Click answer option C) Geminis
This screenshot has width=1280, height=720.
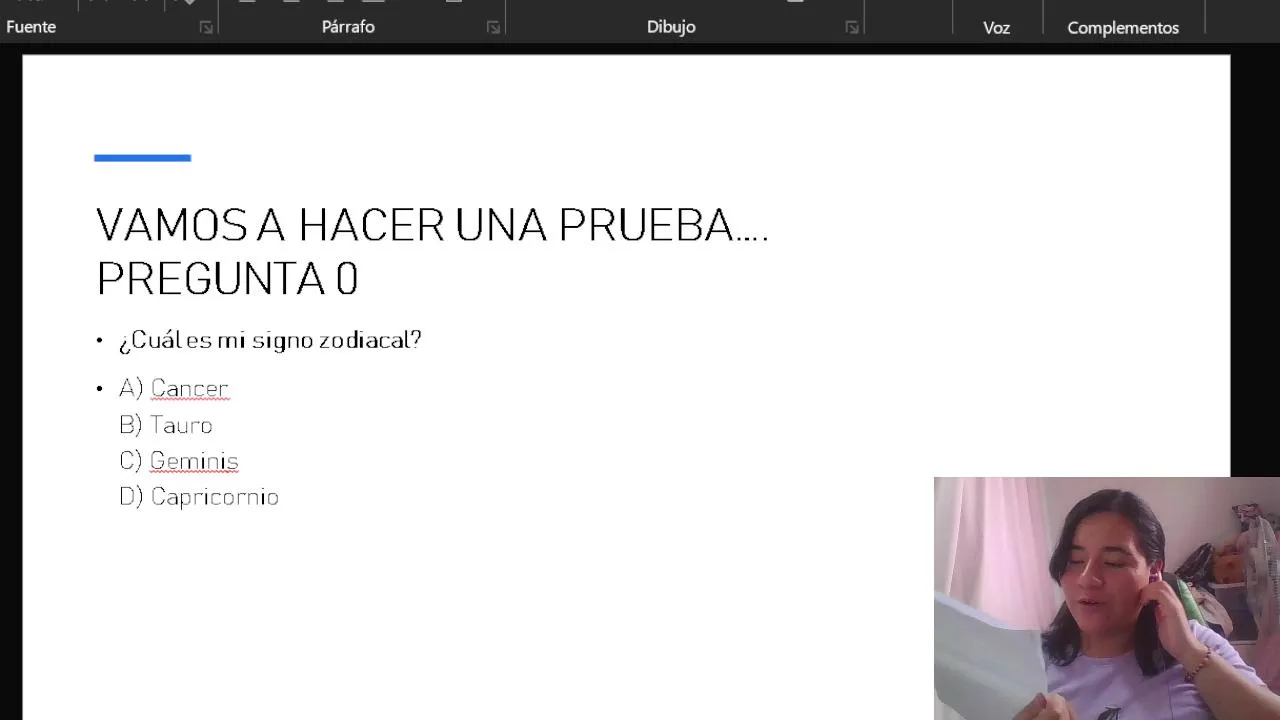[x=179, y=461]
